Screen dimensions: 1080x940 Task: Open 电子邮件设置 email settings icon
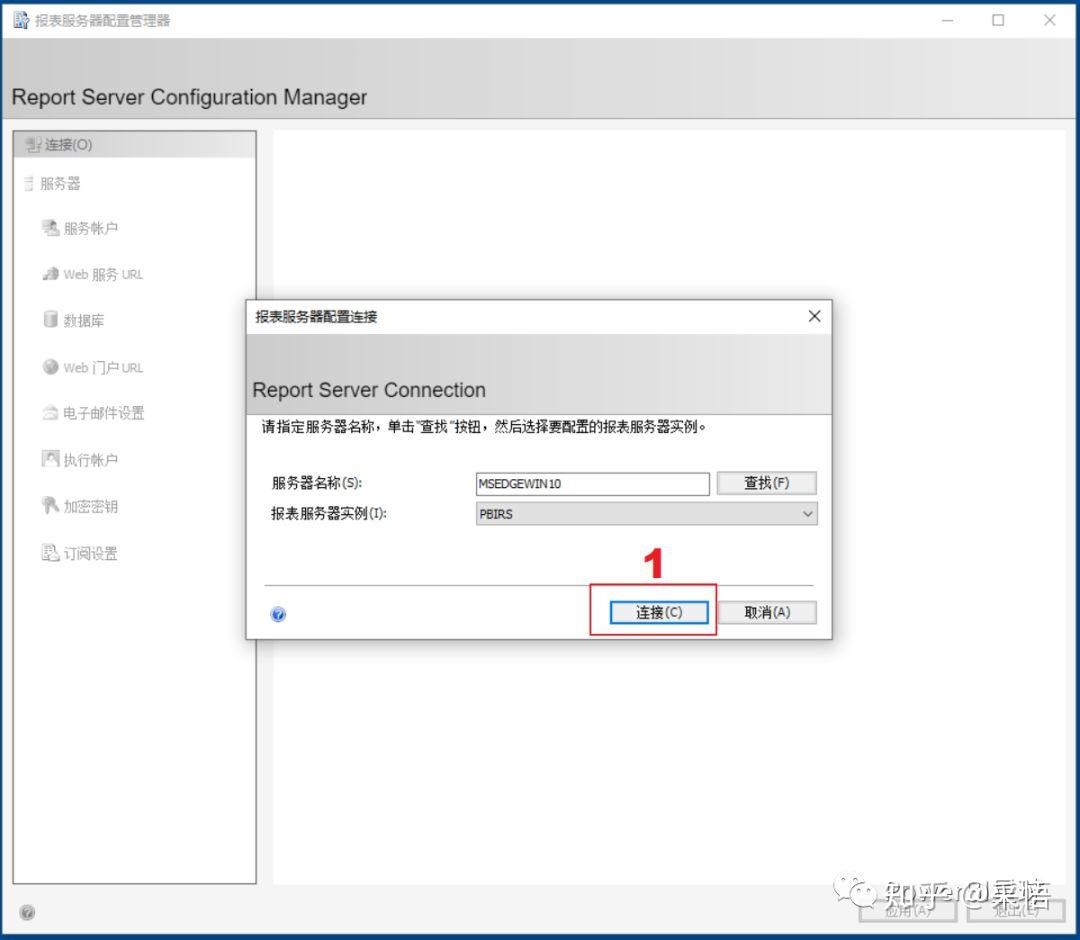pyautogui.click(x=50, y=412)
